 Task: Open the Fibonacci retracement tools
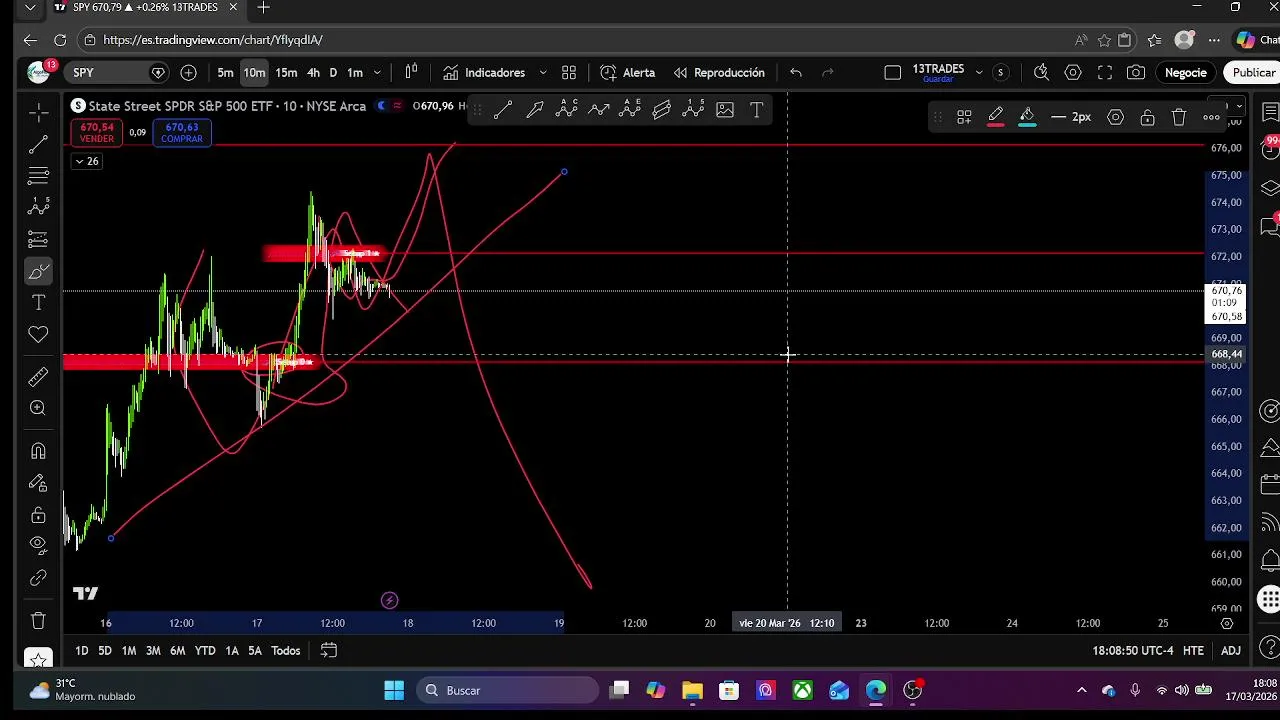tap(38, 177)
